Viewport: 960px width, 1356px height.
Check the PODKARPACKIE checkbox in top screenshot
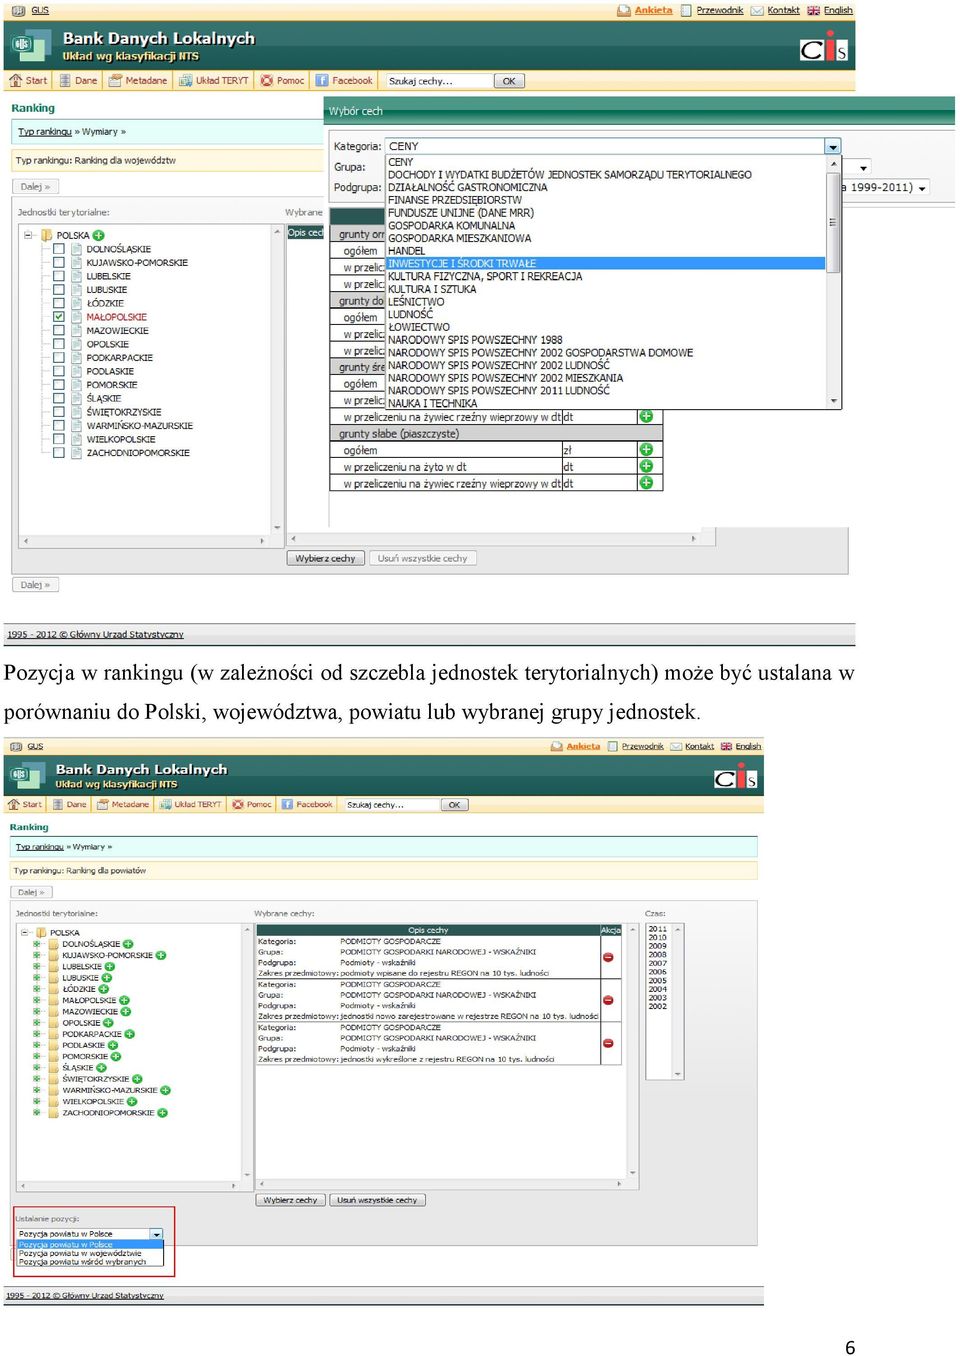click(x=59, y=358)
